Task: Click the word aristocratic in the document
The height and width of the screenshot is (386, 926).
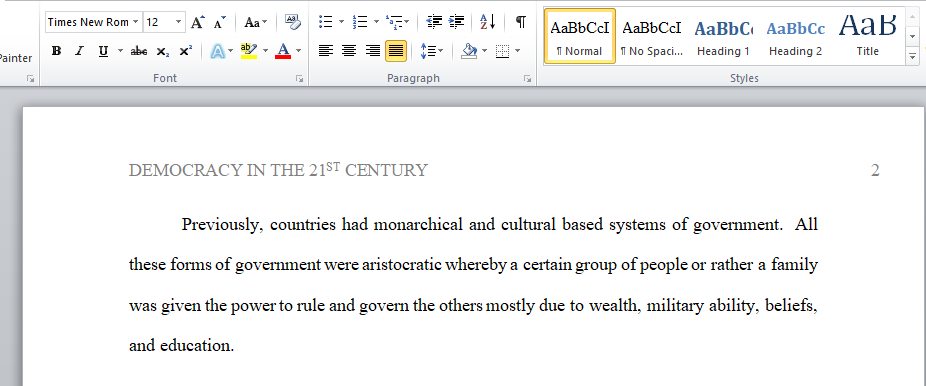Action: click(x=402, y=265)
